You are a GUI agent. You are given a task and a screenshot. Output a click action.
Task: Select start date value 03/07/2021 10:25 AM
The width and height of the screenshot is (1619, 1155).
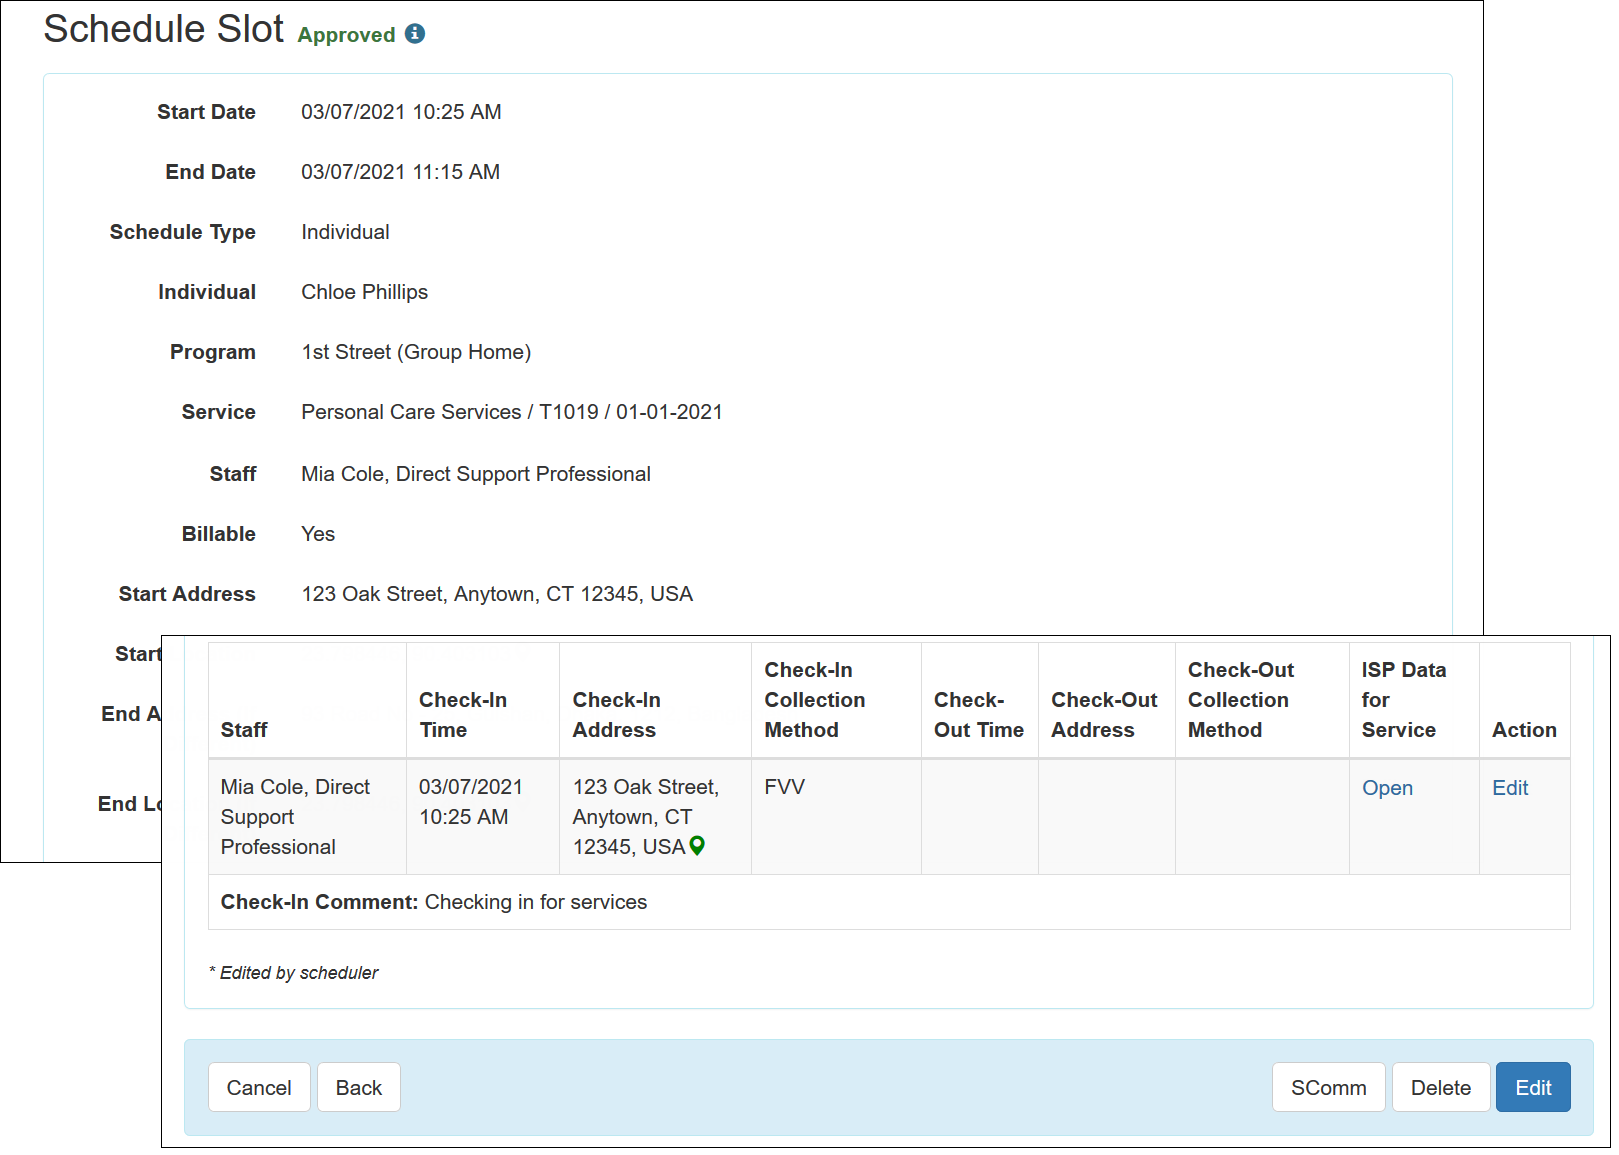pyautogui.click(x=401, y=112)
